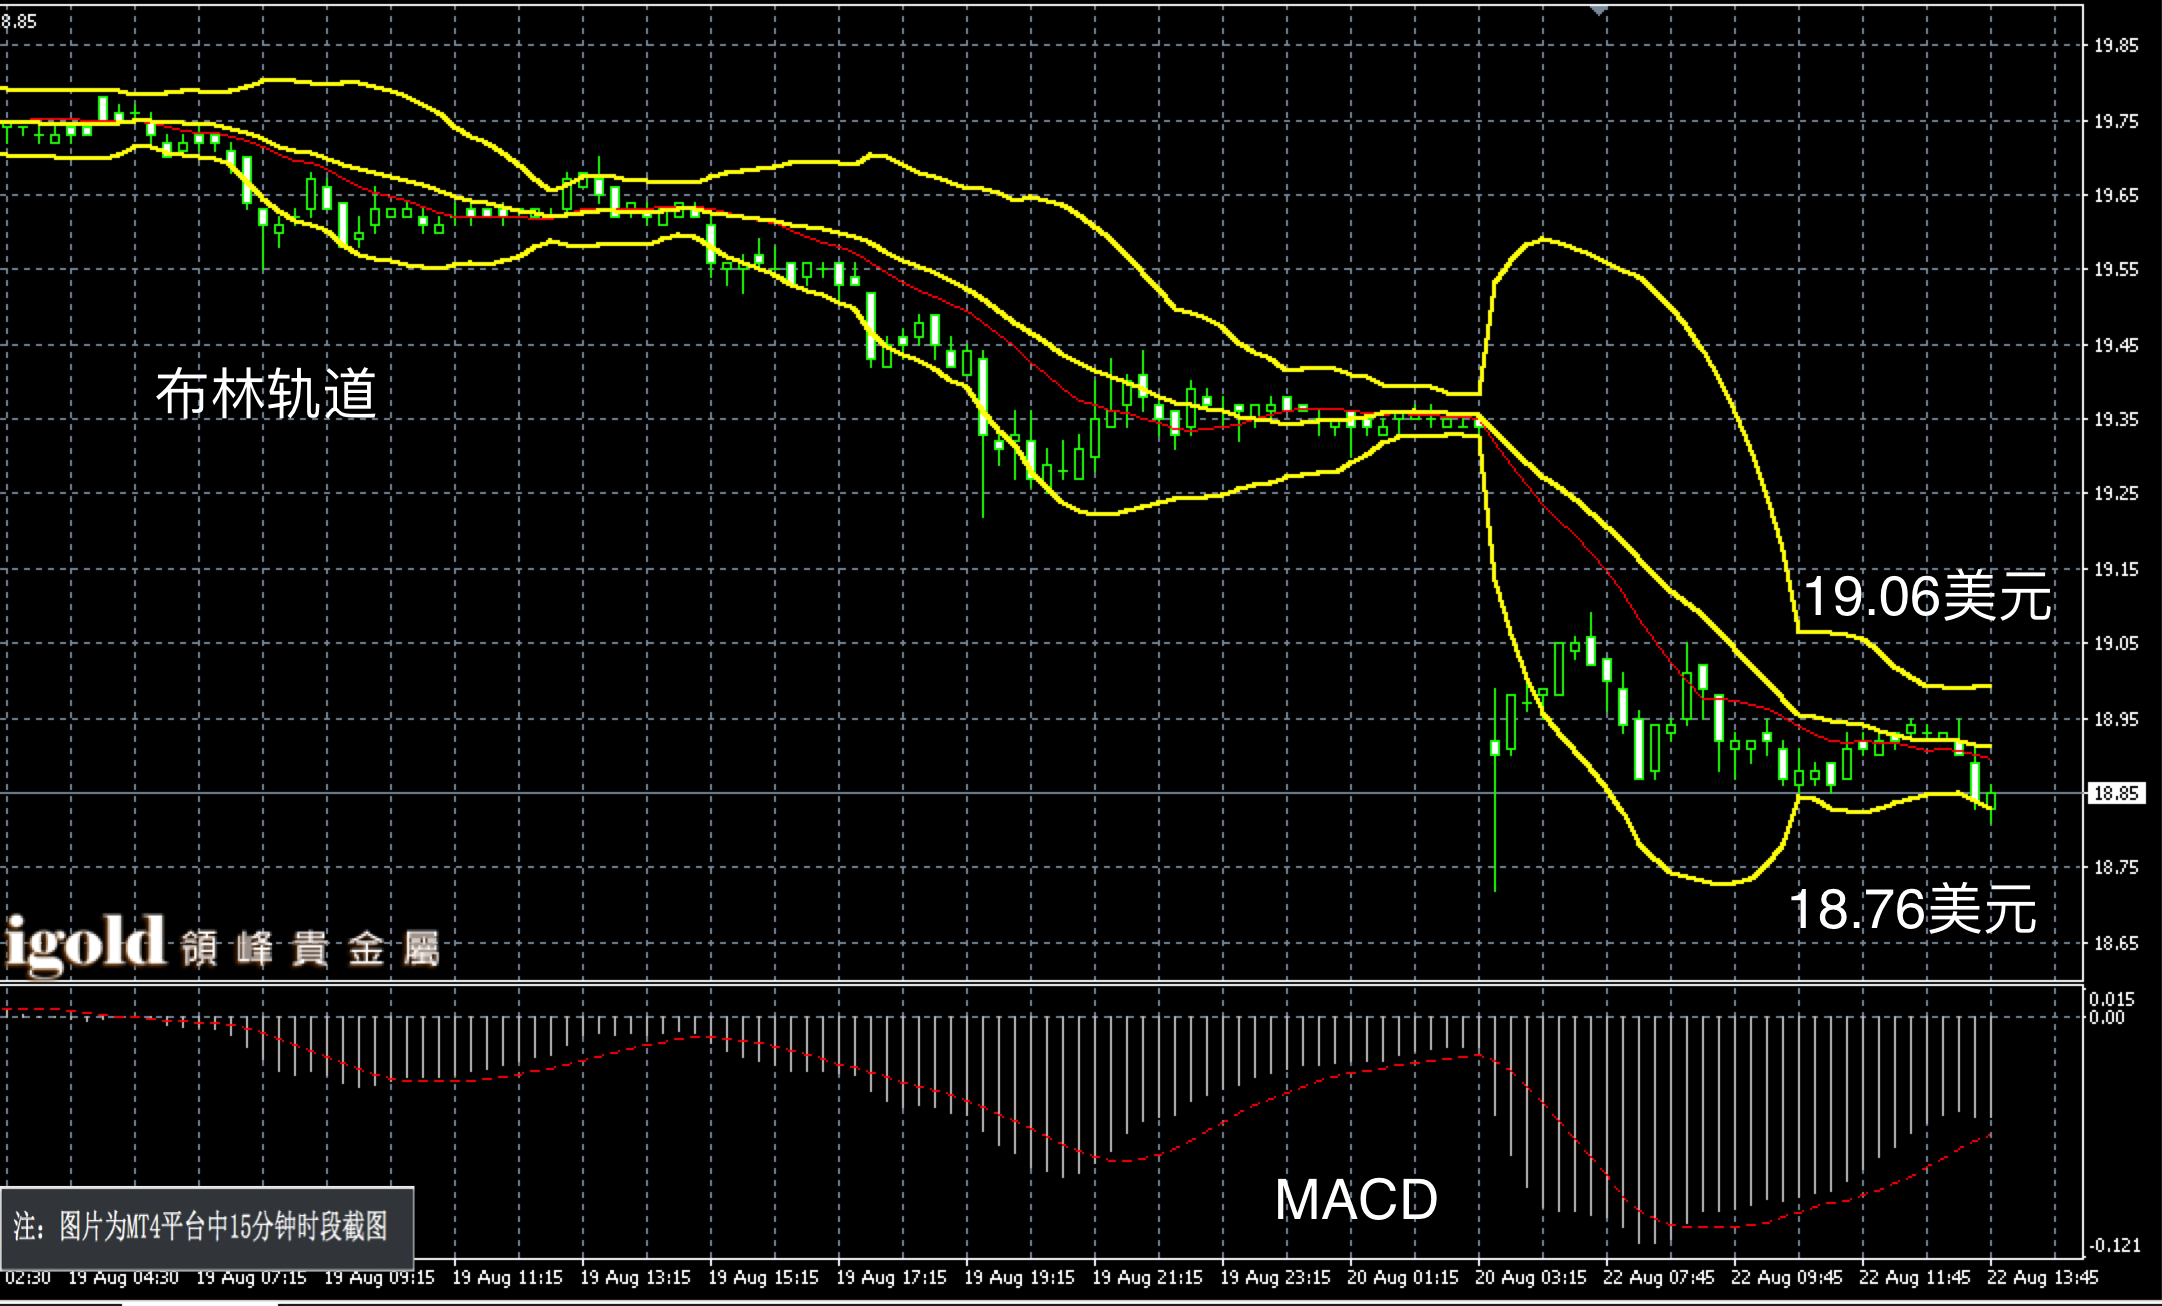Click the 18.65 price axis label

2116,943
